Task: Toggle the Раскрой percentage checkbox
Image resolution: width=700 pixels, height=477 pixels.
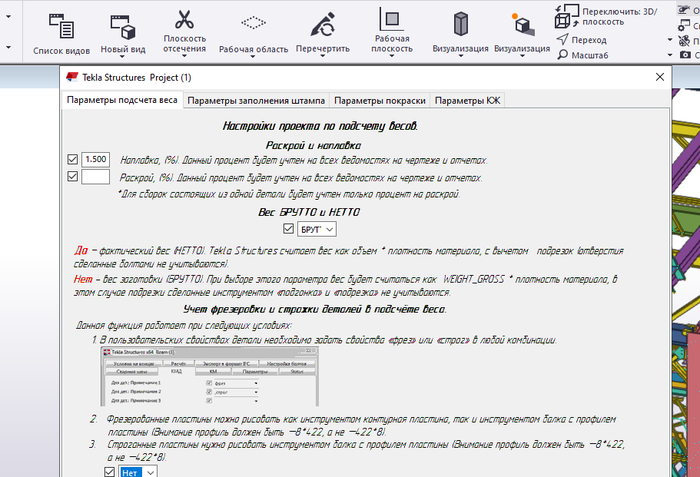Action: click(x=72, y=176)
